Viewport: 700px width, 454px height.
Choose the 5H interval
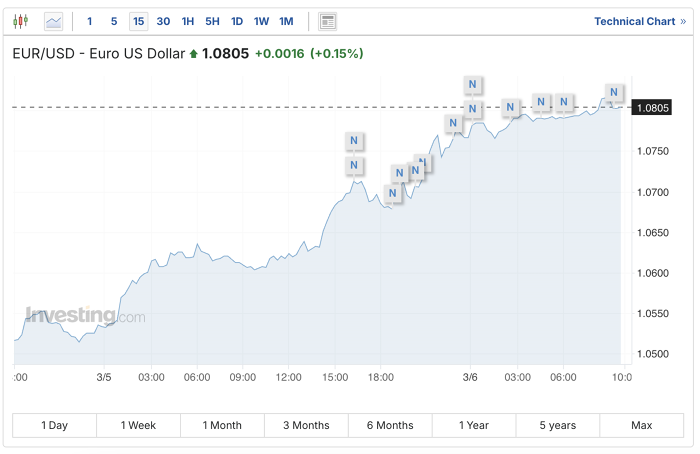212,21
